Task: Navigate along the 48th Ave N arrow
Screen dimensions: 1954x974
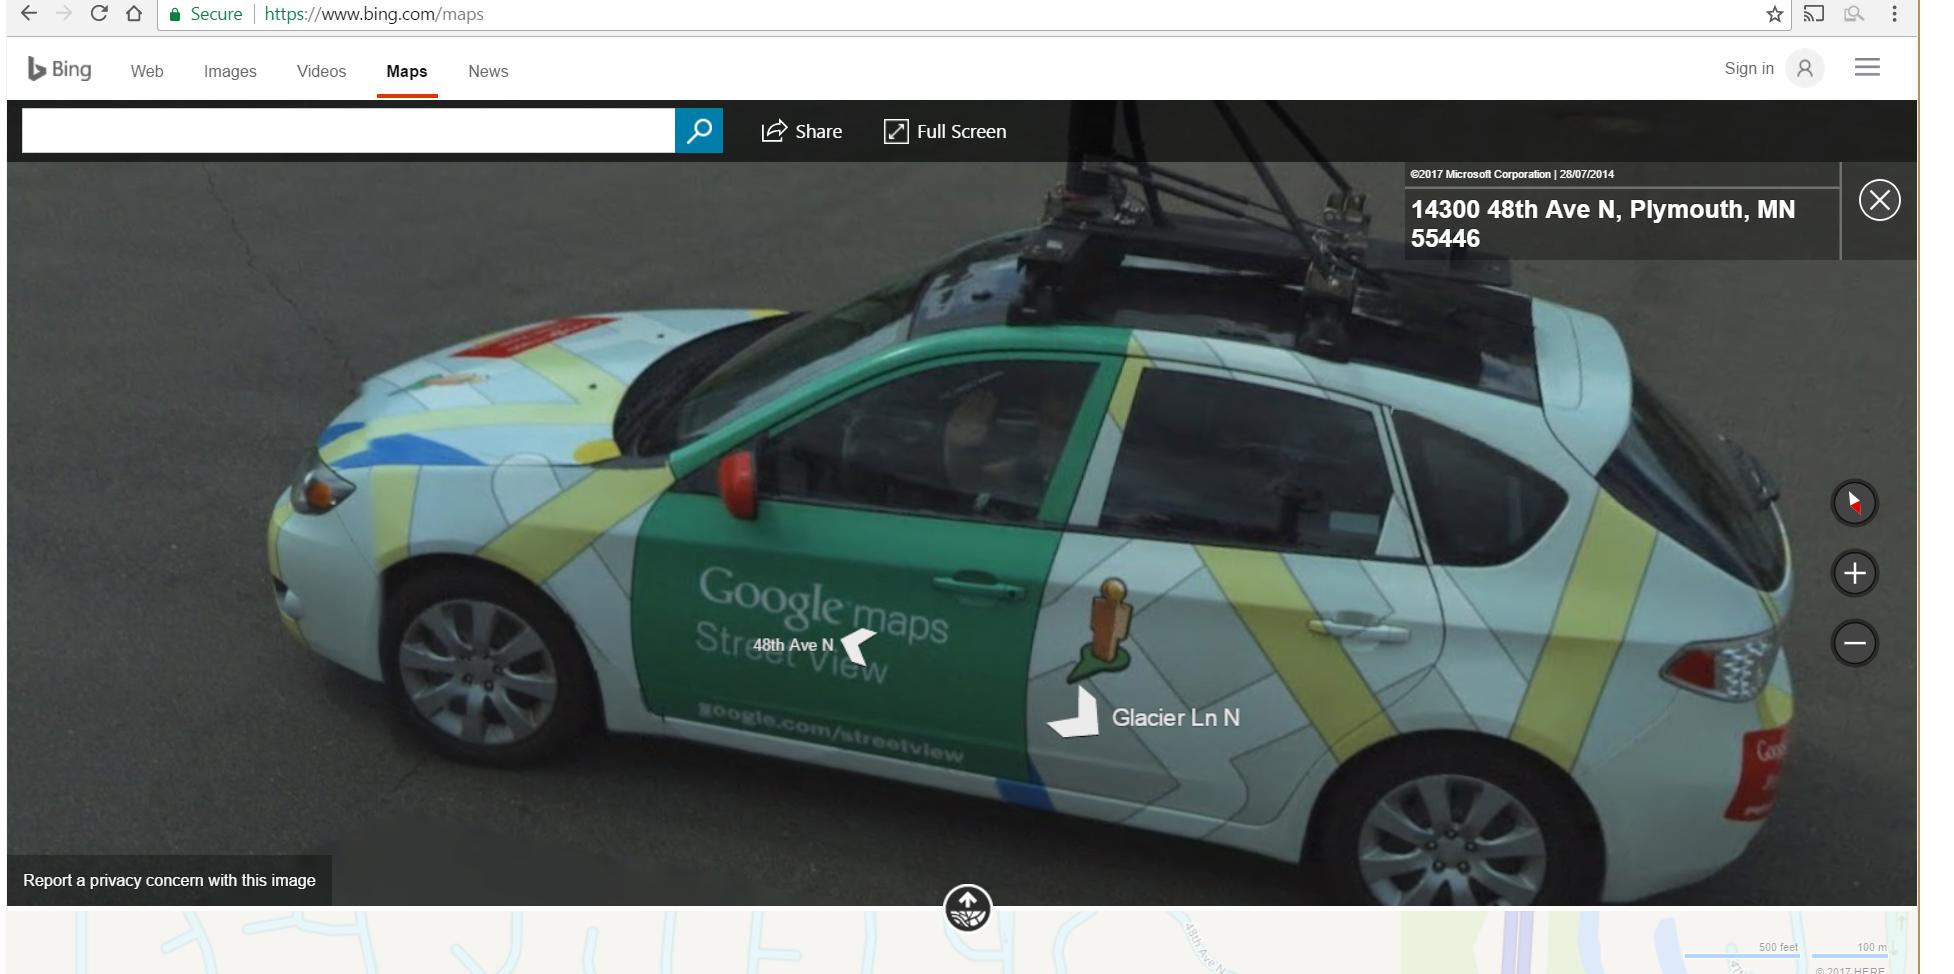Action: 855,647
